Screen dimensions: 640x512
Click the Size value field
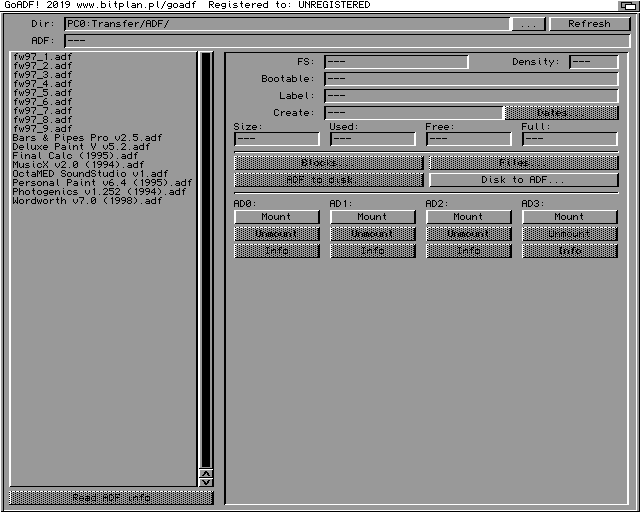click(277, 139)
